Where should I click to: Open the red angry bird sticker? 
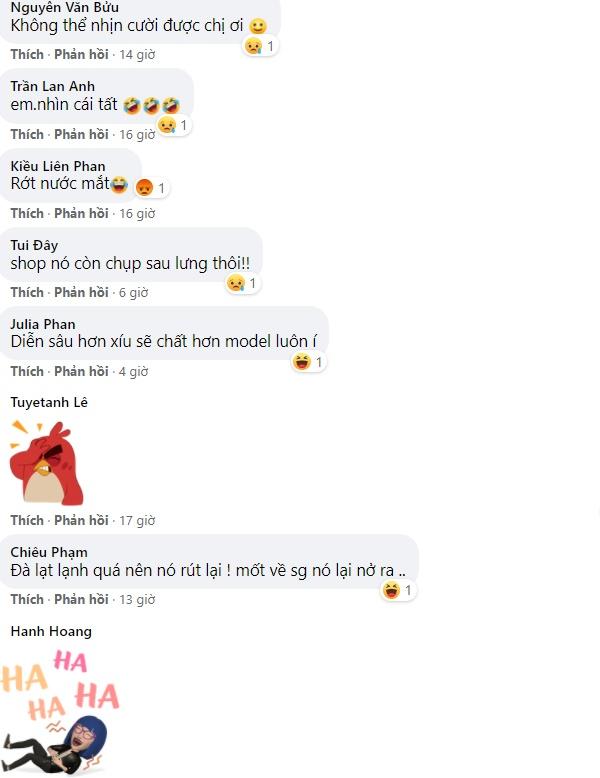(47, 462)
